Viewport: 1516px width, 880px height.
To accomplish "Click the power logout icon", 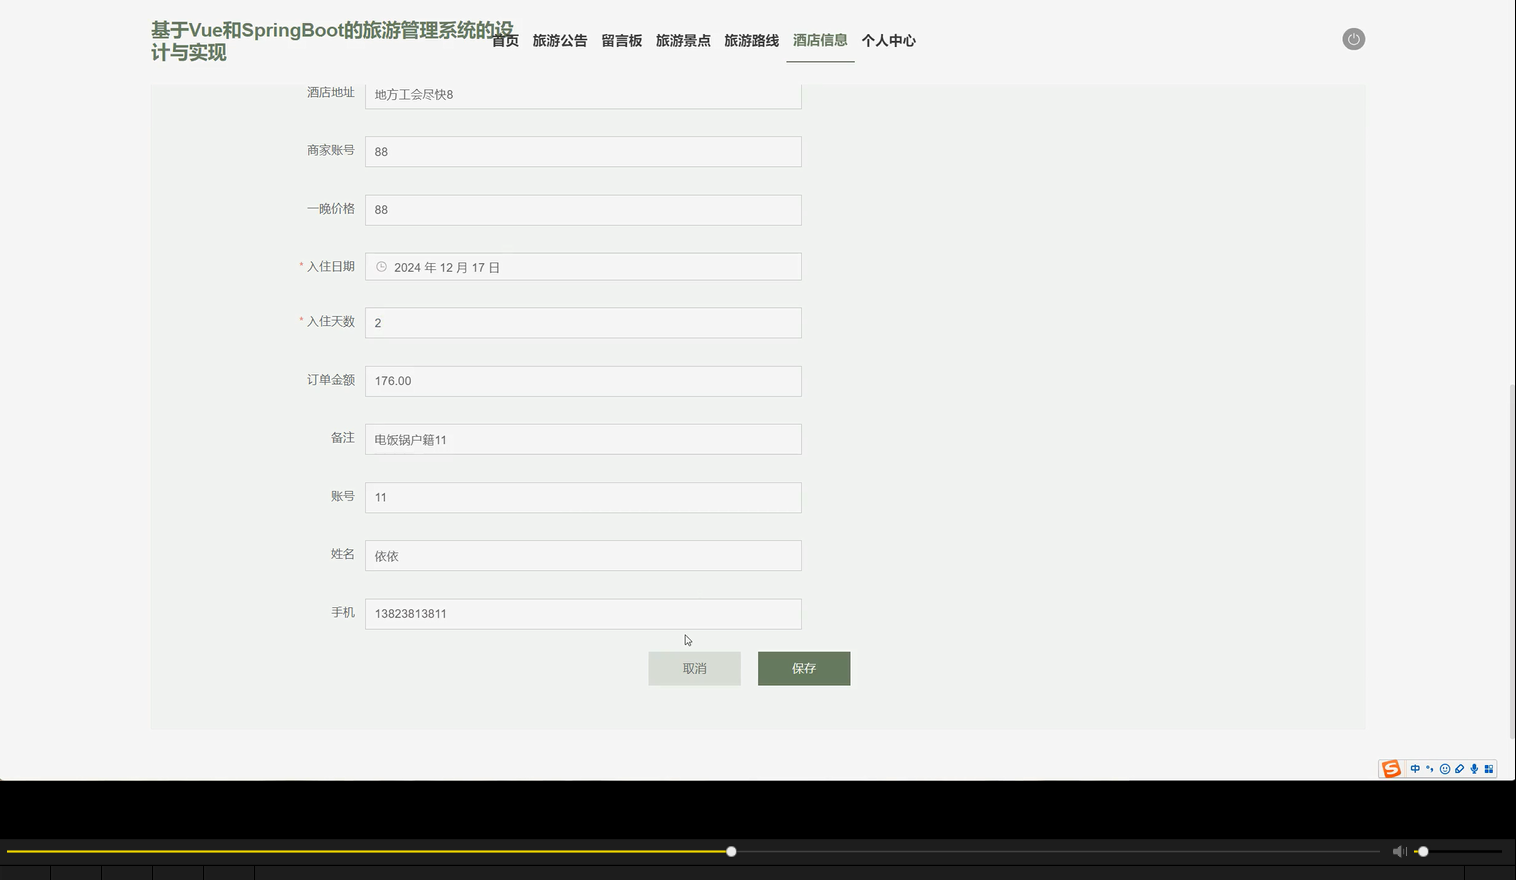I will [1353, 39].
